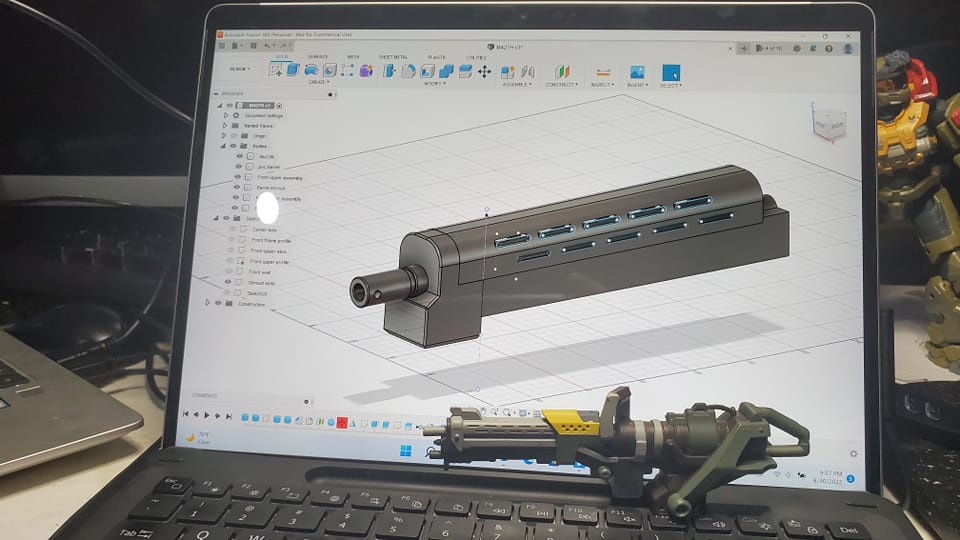
Task: Collapse the Sketches folder
Action: point(216,218)
